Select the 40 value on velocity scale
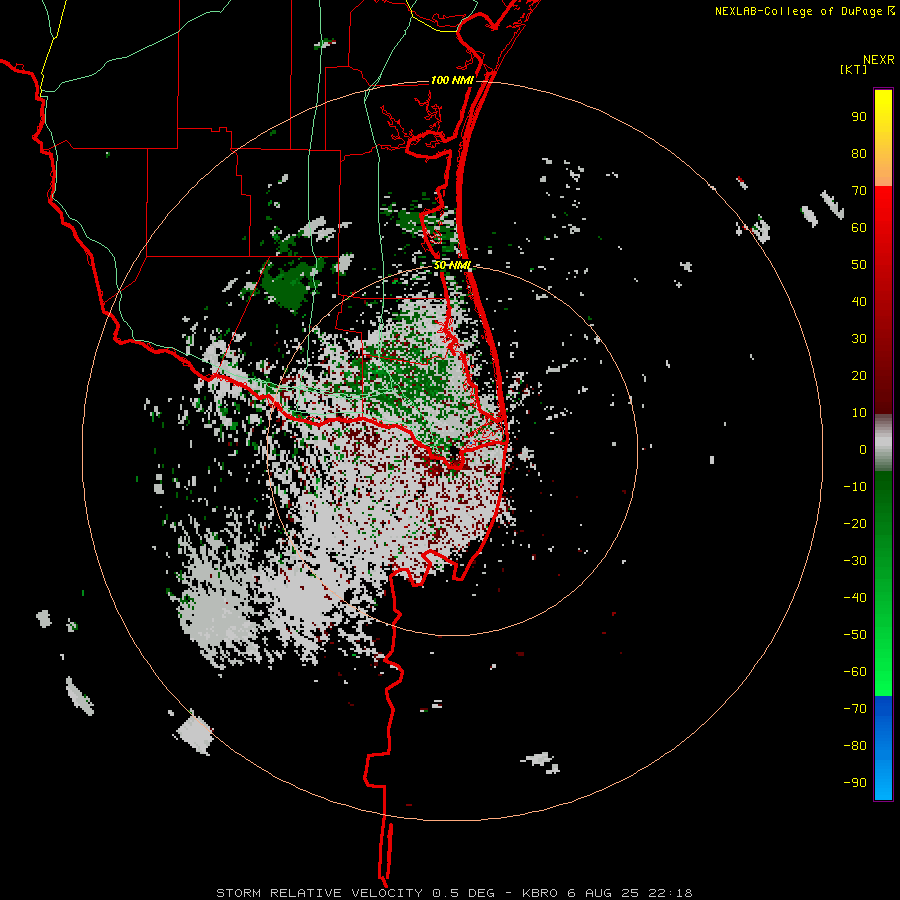Image resolution: width=900 pixels, height=900 pixels. tap(859, 302)
